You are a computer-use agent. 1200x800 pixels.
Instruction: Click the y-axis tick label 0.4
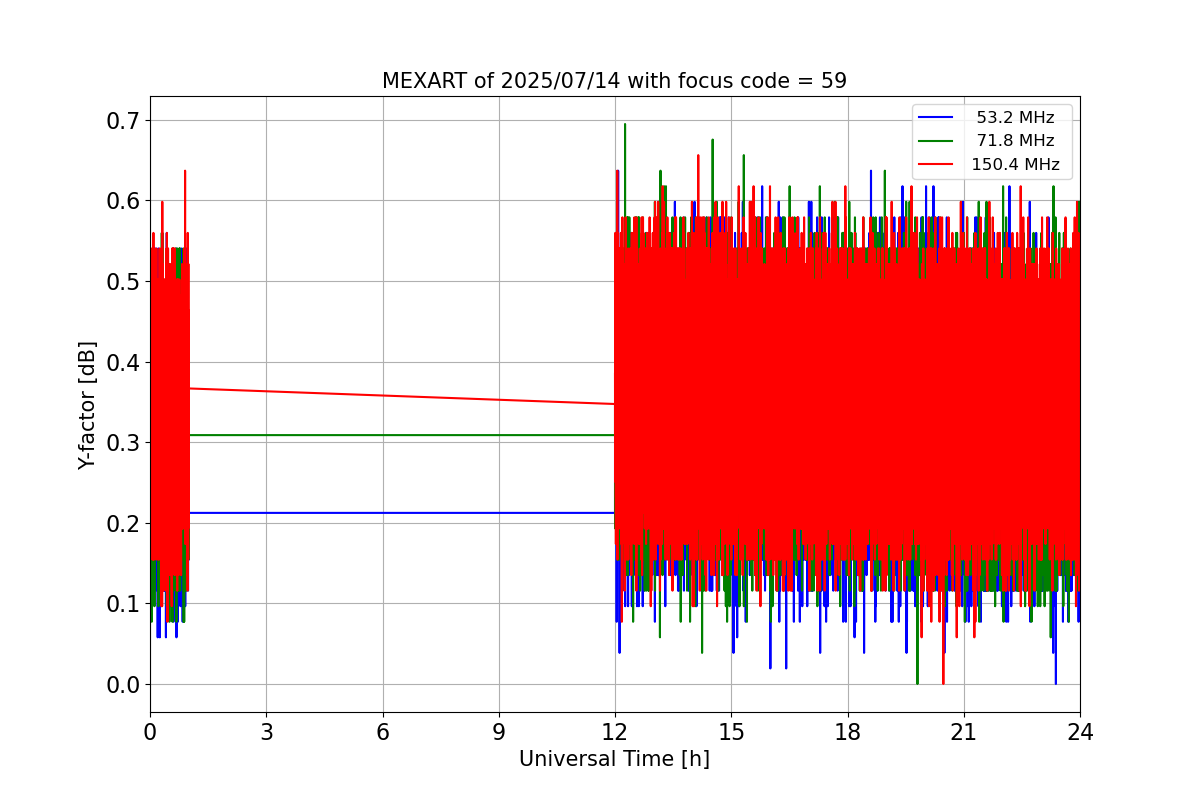(x=124, y=362)
